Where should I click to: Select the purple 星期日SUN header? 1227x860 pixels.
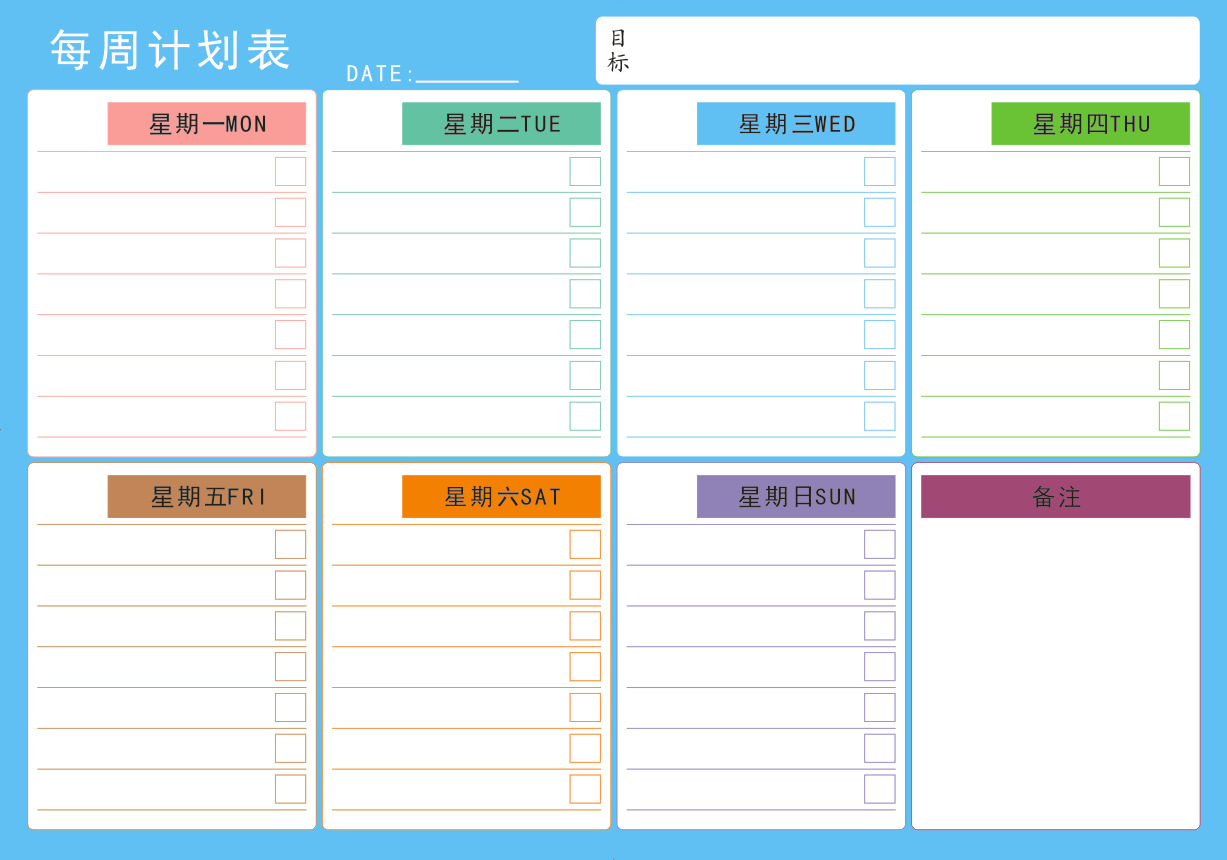796,497
